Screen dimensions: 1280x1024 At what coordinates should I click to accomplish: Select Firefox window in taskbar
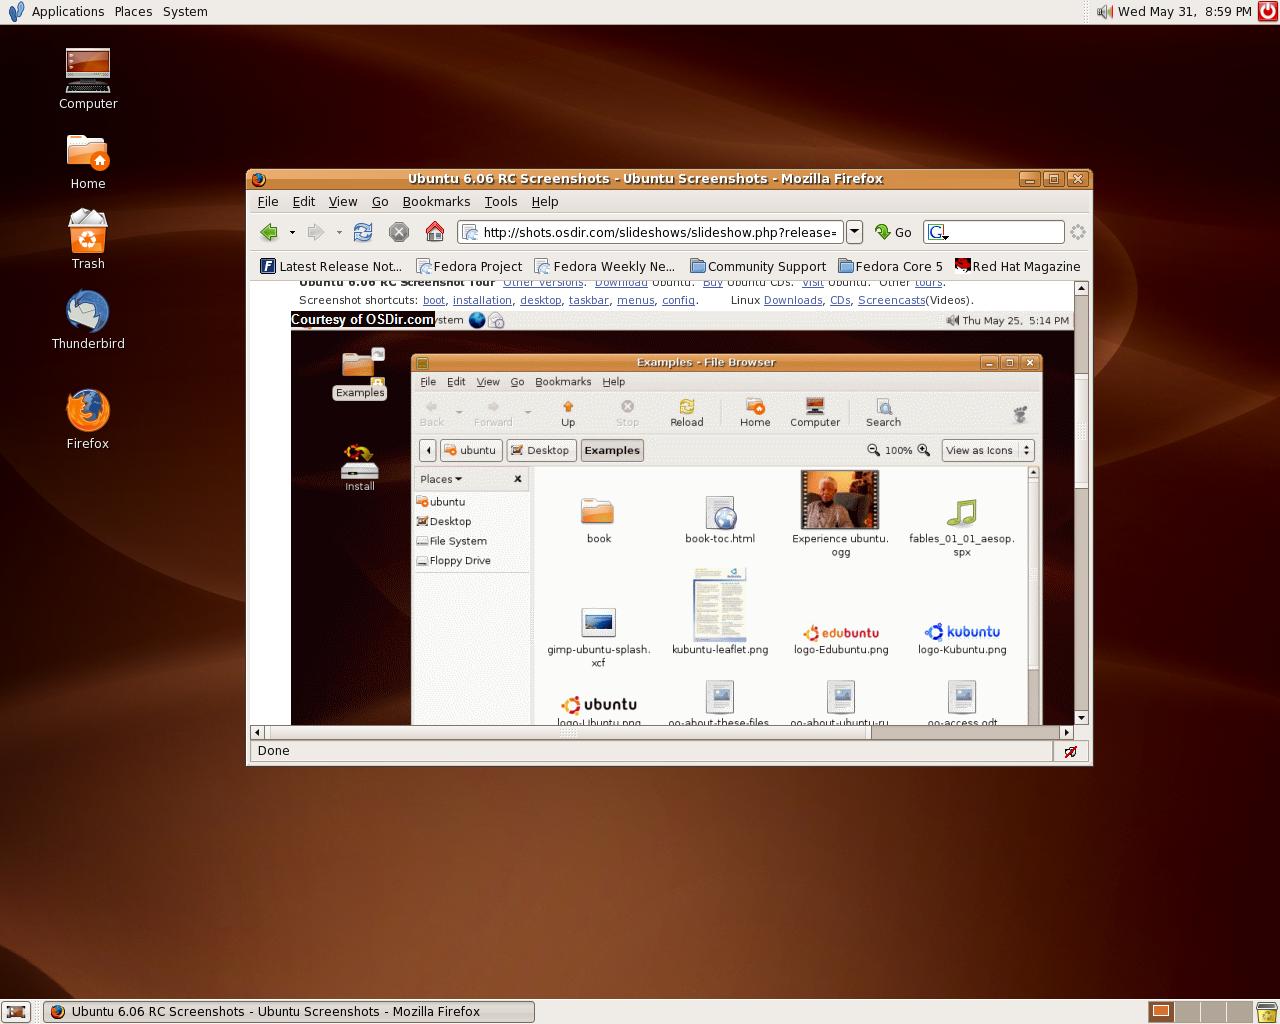[289, 1012]
